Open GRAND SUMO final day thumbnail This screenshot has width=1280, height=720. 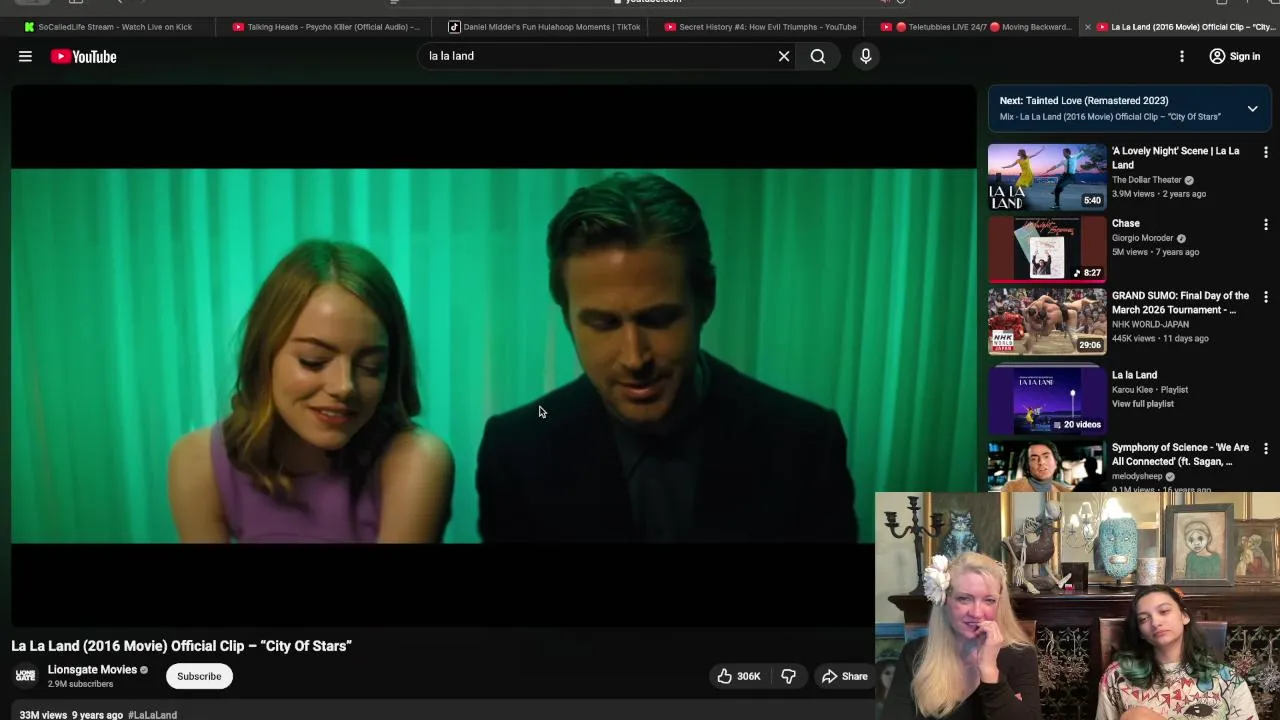(x=1047, y=321)
